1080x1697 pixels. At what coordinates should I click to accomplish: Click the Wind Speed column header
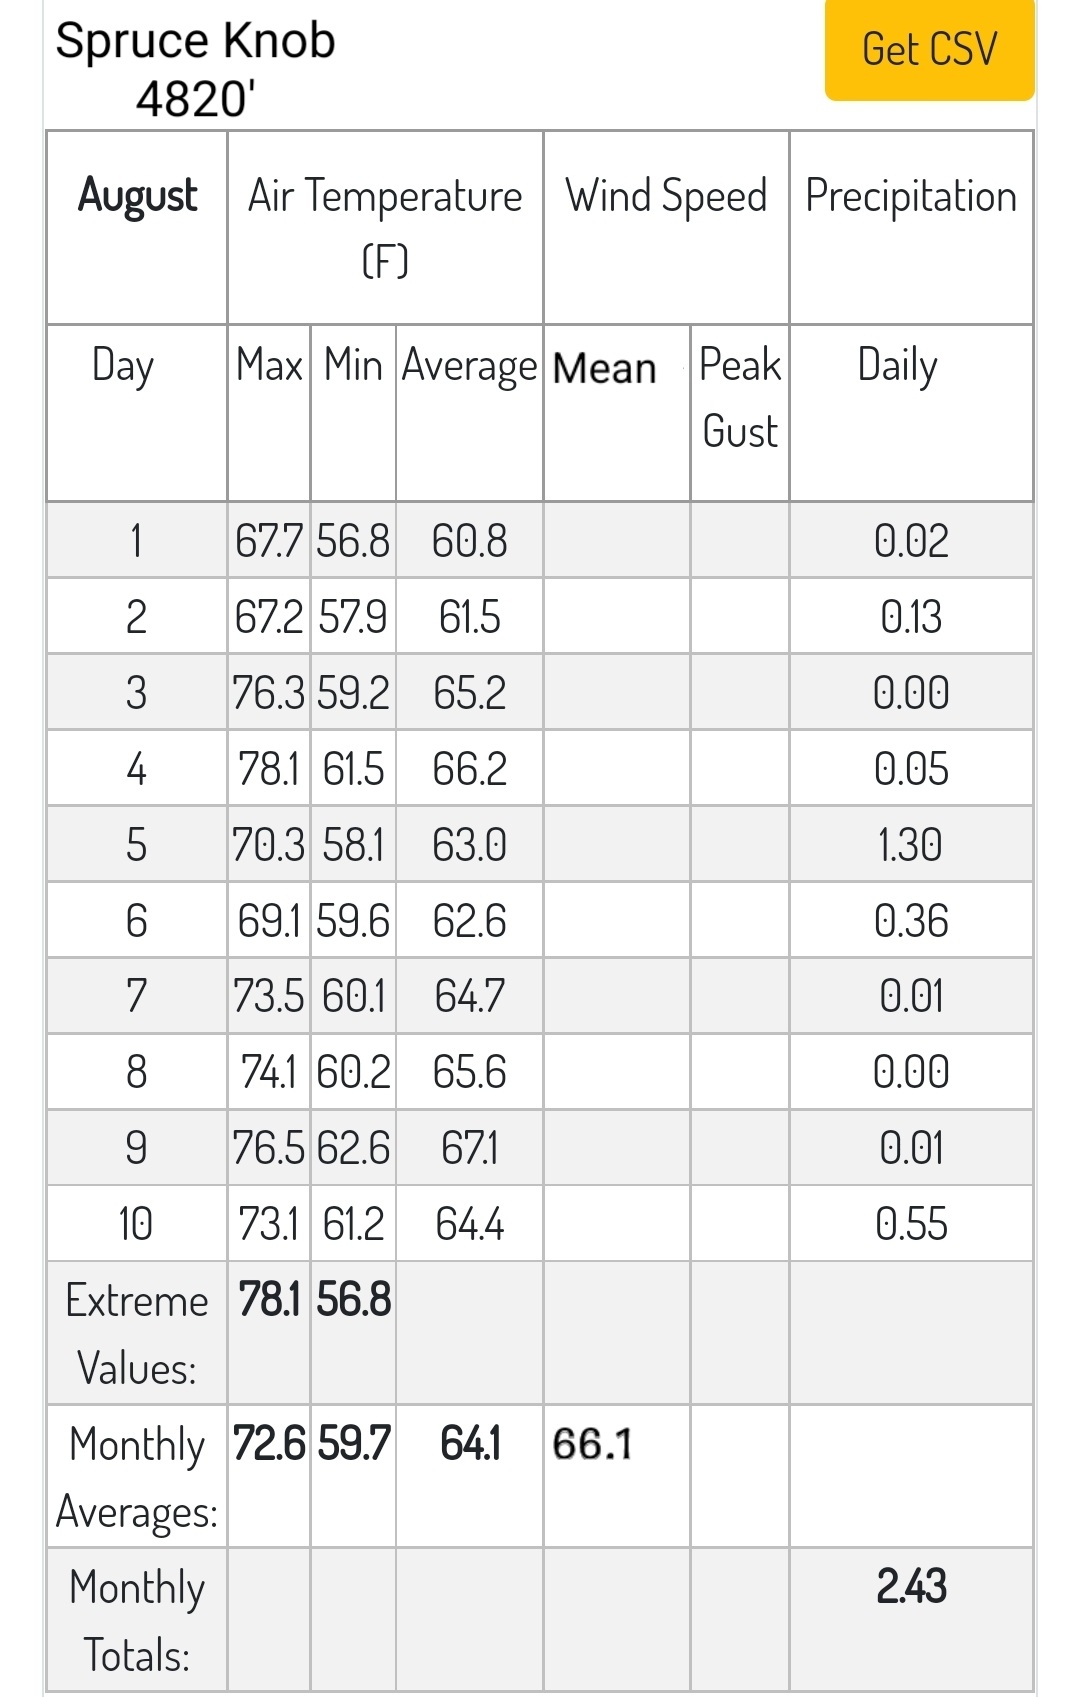666,195
